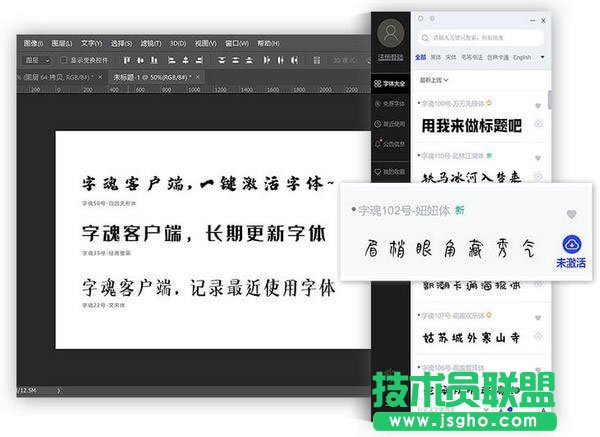This screenshot has width=600, height=437.
Task: Select the 黑体 font category tab
Action: tap(435, 57)
